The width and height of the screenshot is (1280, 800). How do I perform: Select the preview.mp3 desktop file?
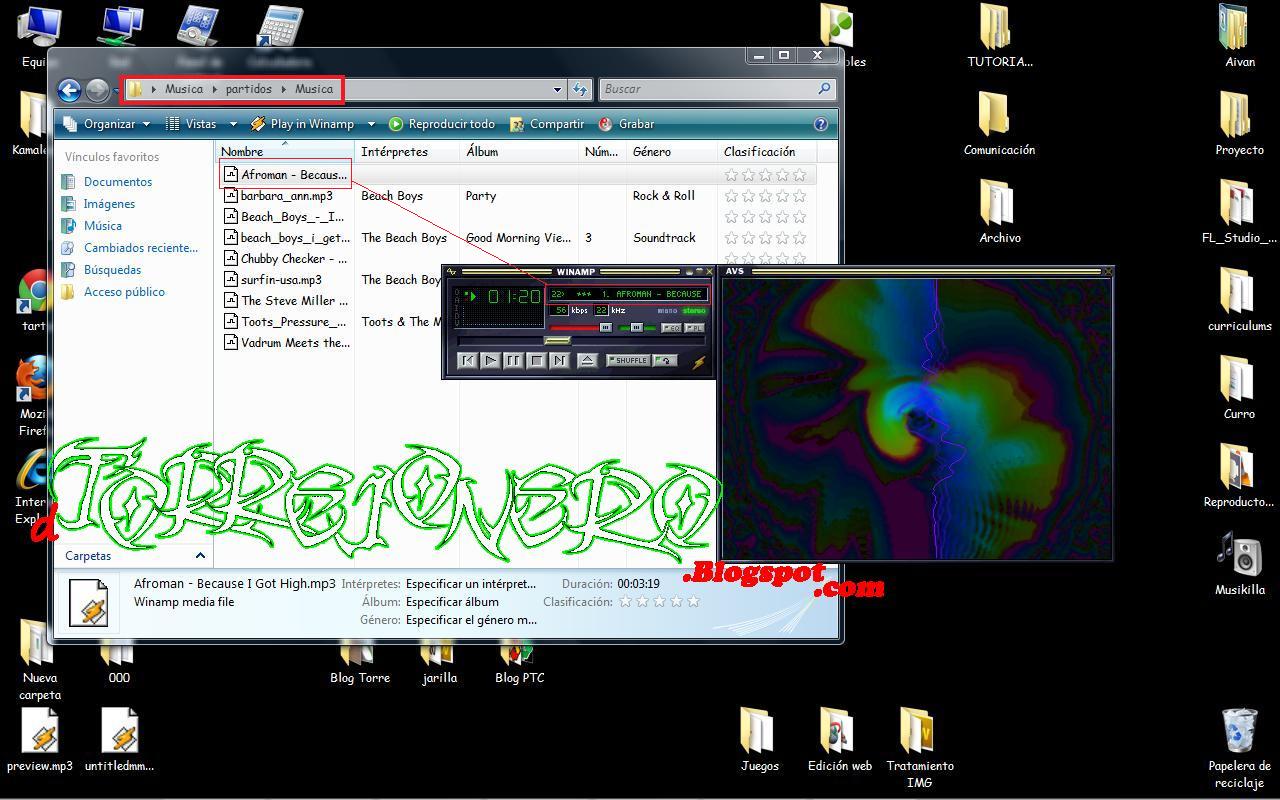40,742
